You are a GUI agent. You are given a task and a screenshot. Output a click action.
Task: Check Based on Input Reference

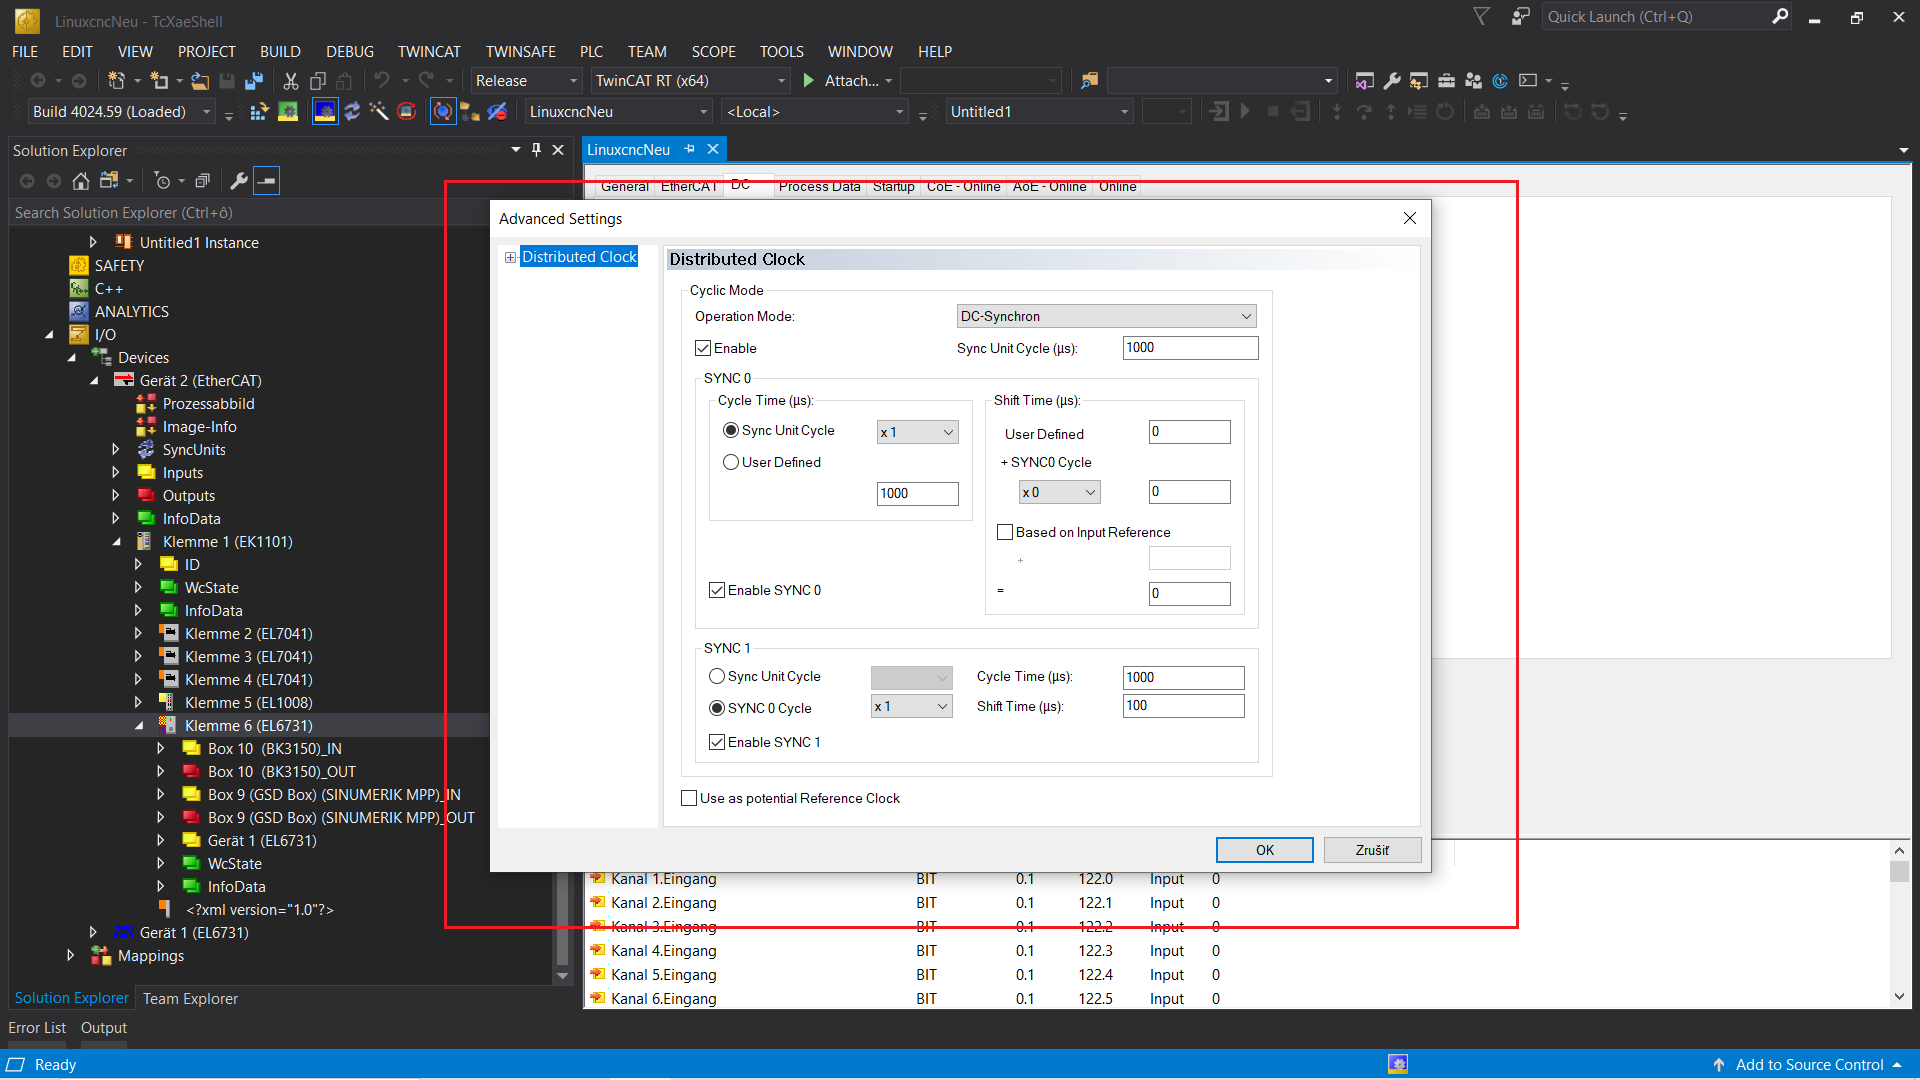[1005, 532]
